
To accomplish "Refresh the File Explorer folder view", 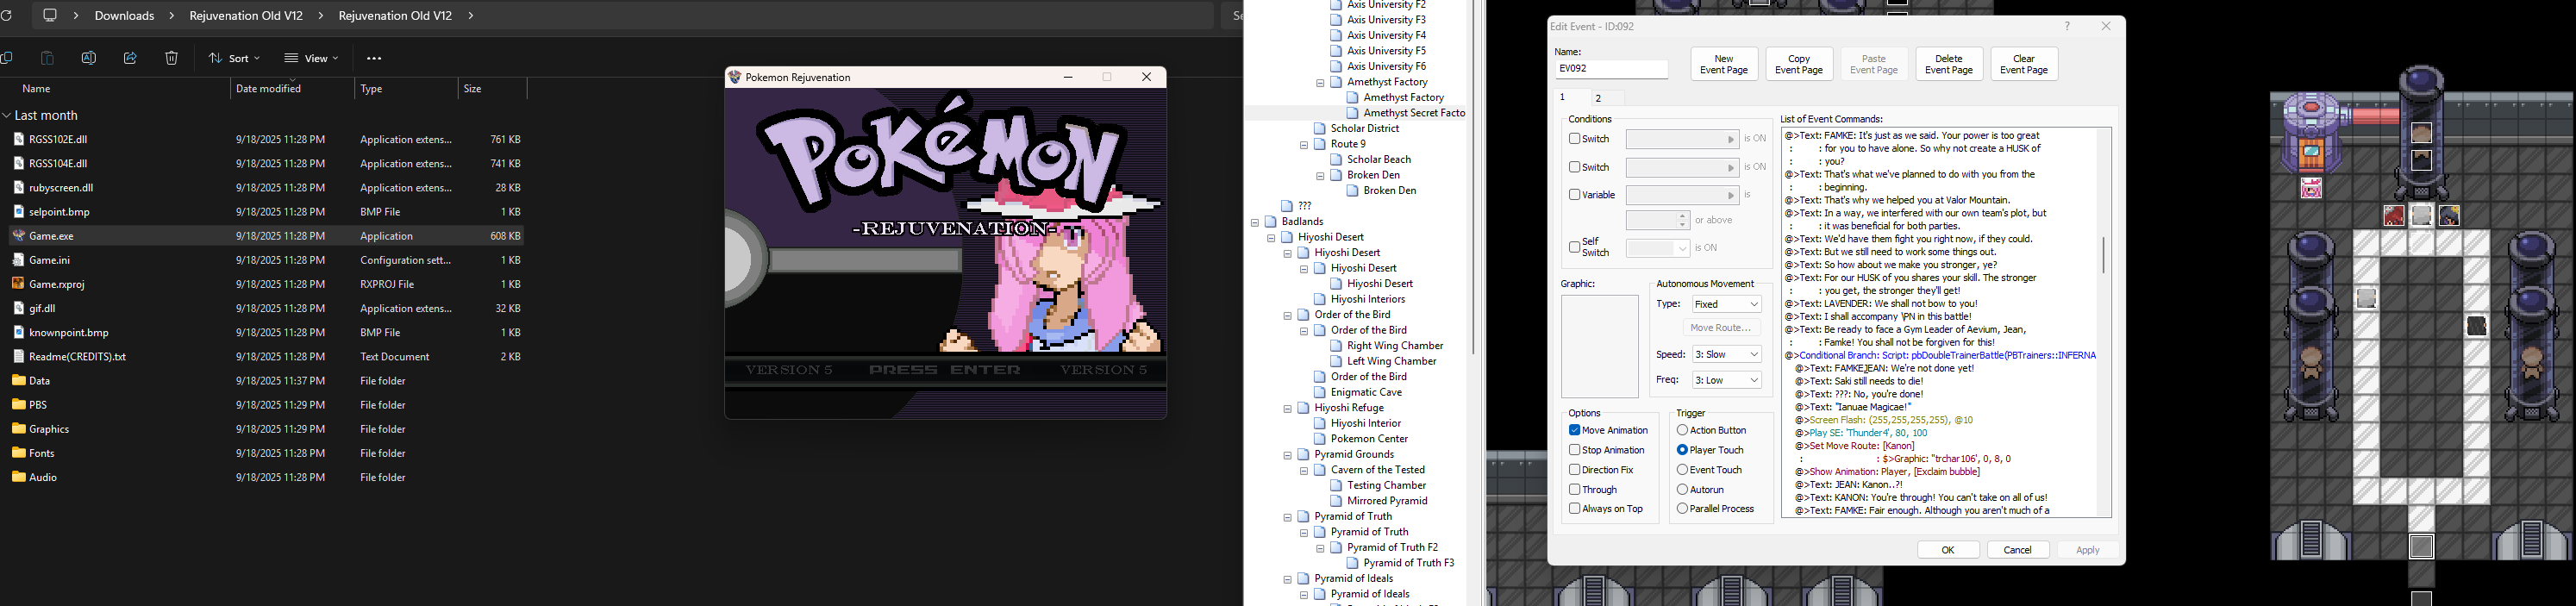I will coord(5,16).
